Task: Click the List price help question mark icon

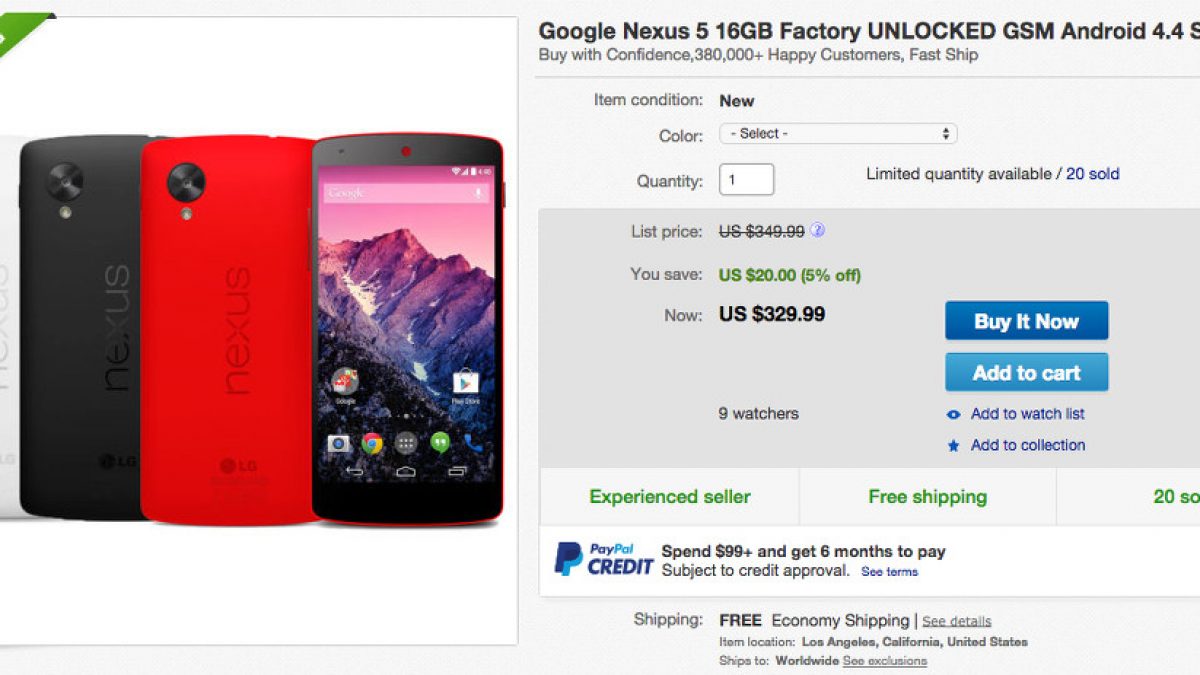Action: coord(817,231)
